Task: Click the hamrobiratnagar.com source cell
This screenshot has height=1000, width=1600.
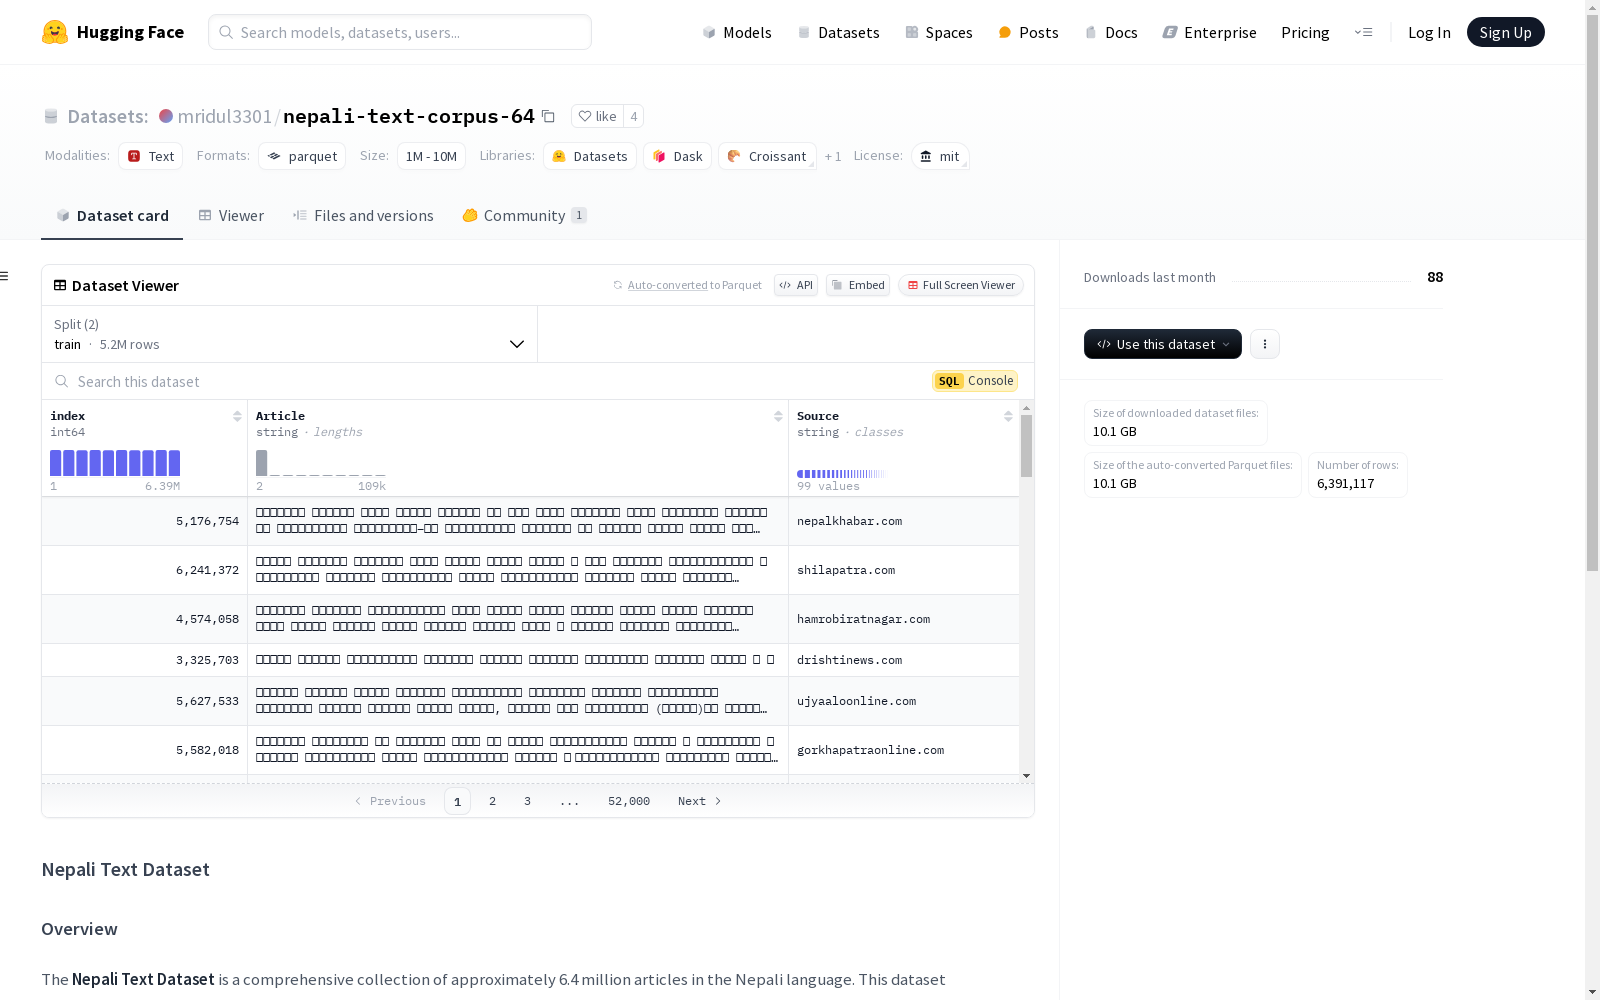Action: pyautogui.click(x=904, y=619)
